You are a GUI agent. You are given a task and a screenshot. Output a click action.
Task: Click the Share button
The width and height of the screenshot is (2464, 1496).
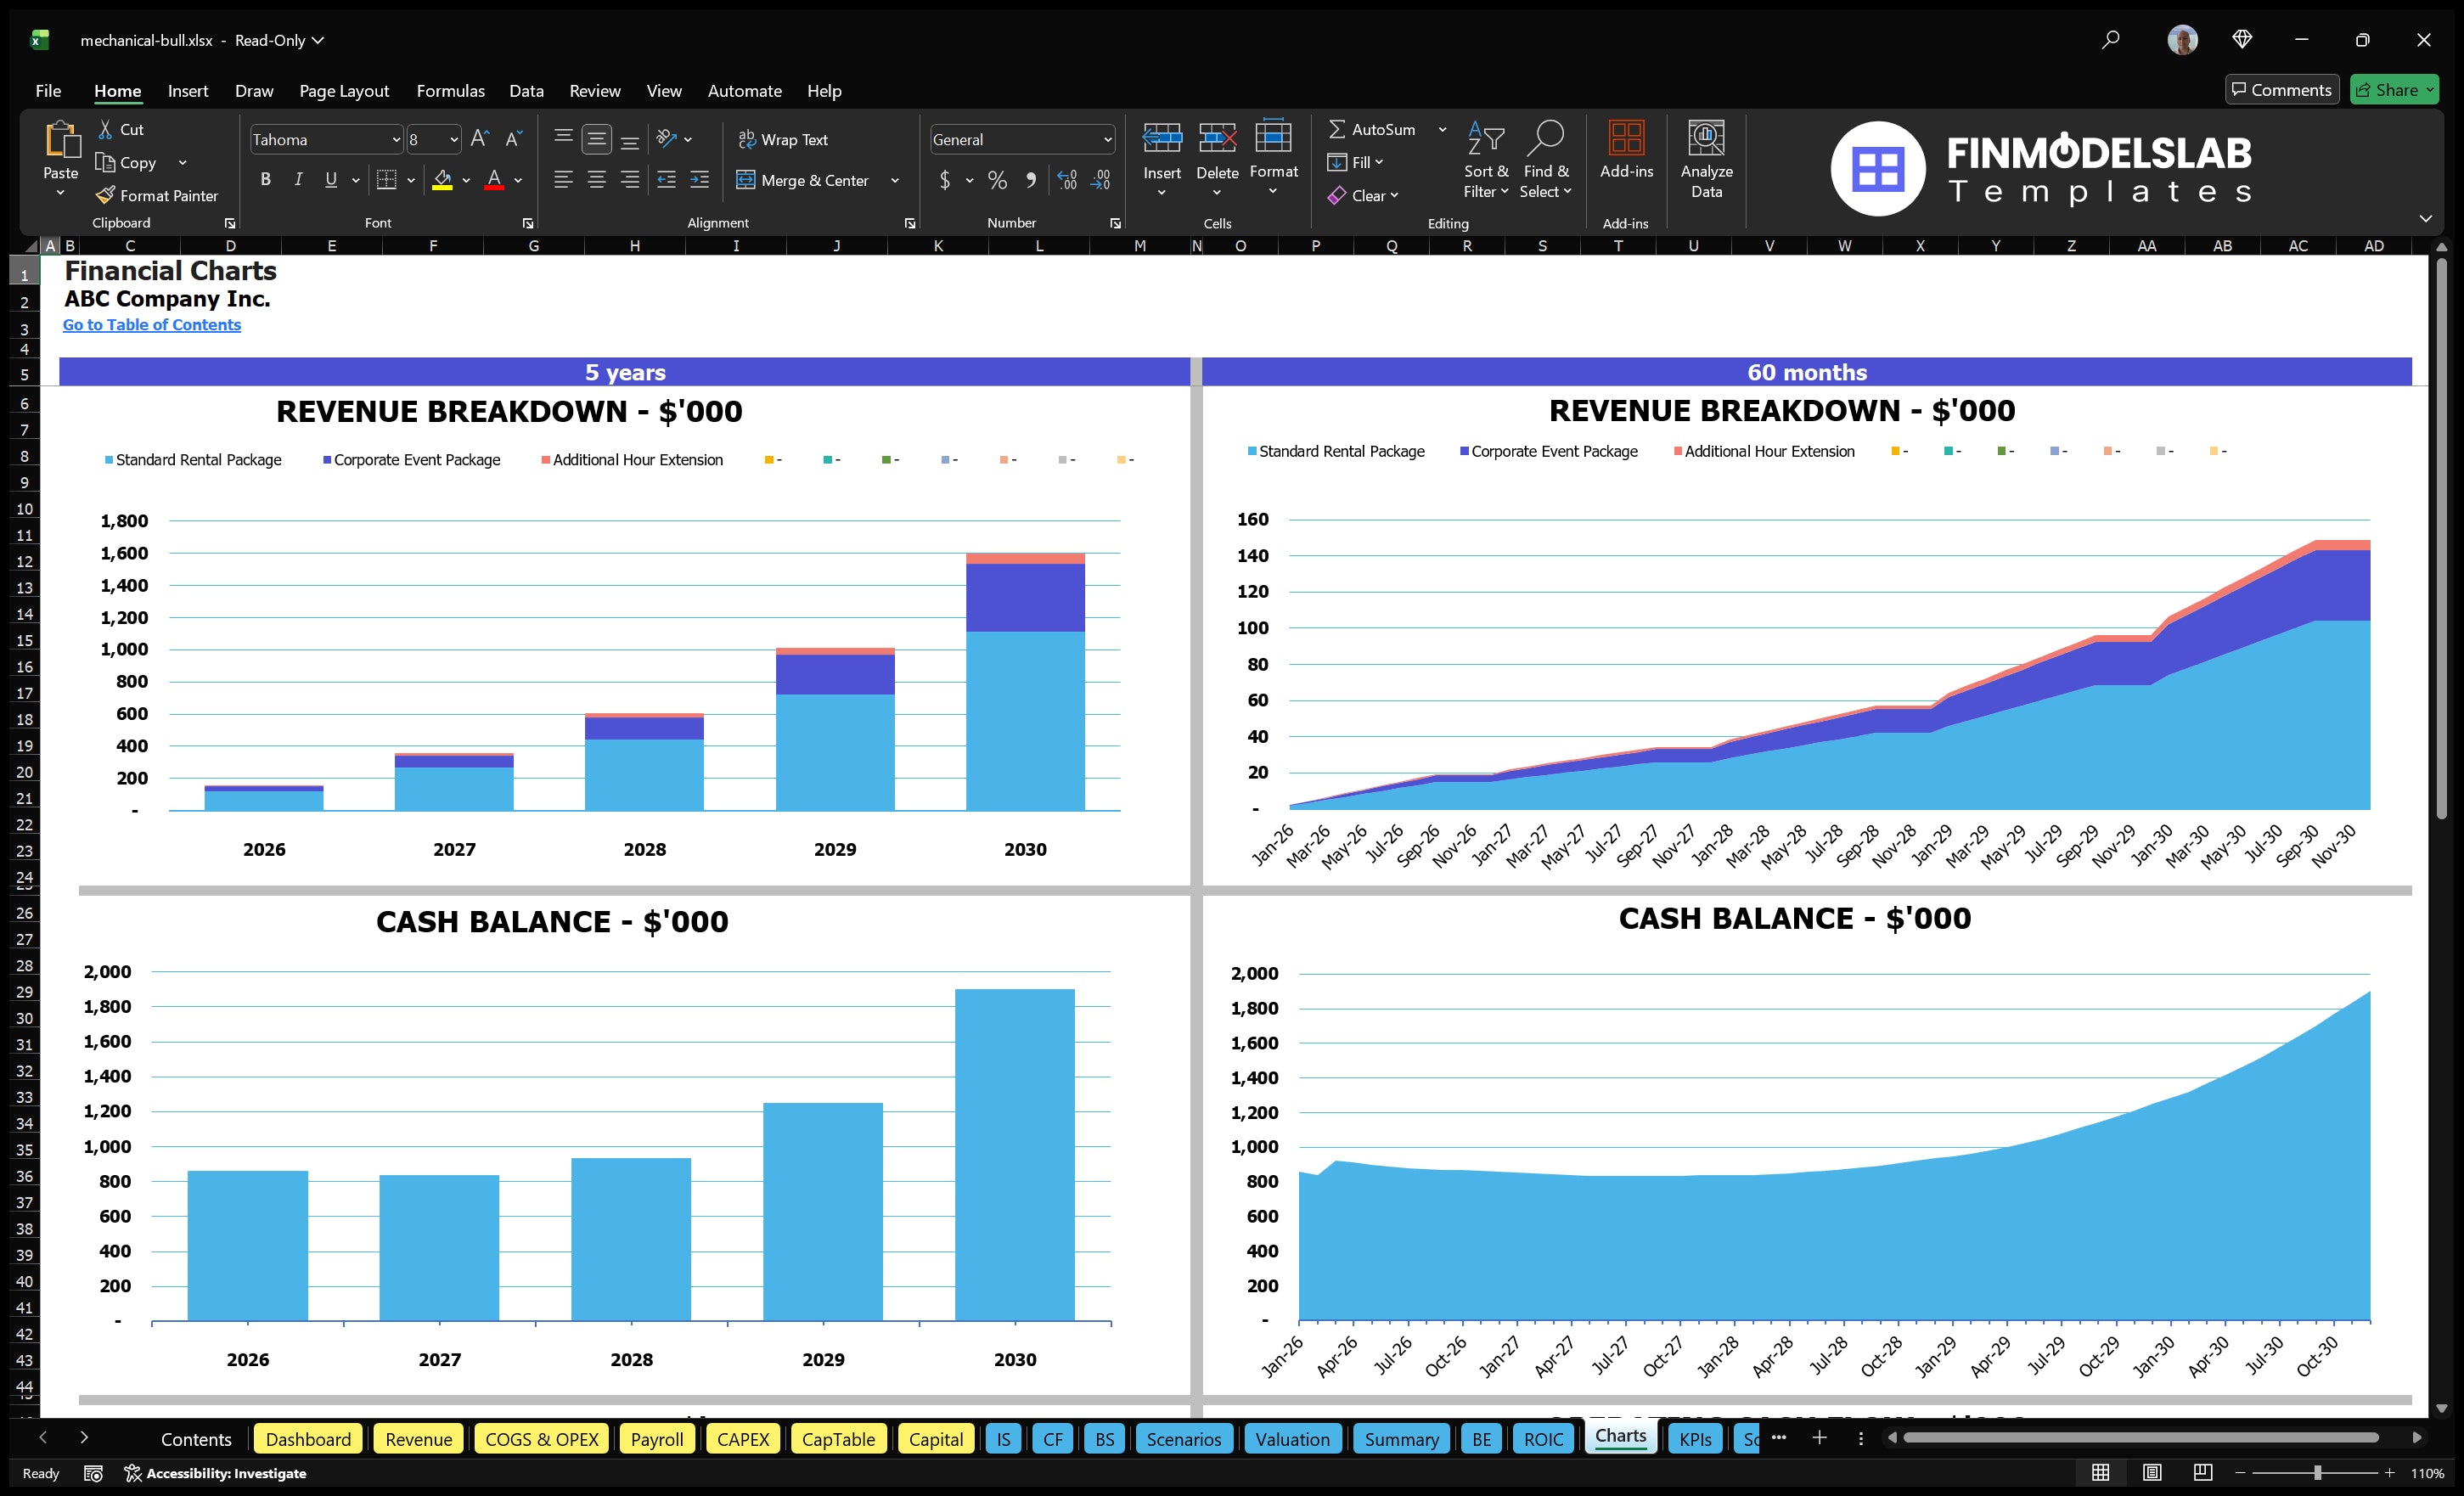point(2394,89)
